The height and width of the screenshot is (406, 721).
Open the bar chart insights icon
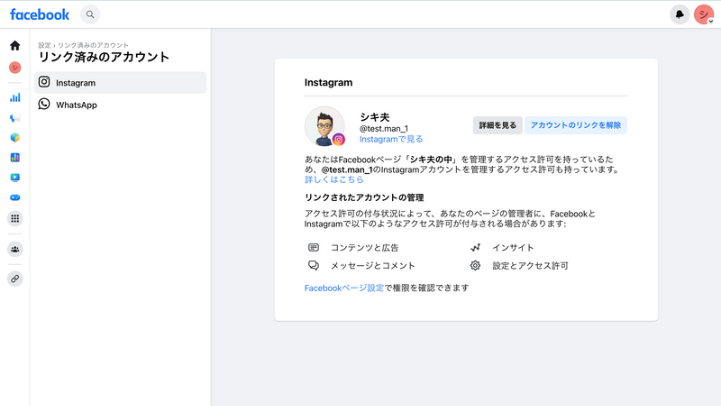click(15, 97)
